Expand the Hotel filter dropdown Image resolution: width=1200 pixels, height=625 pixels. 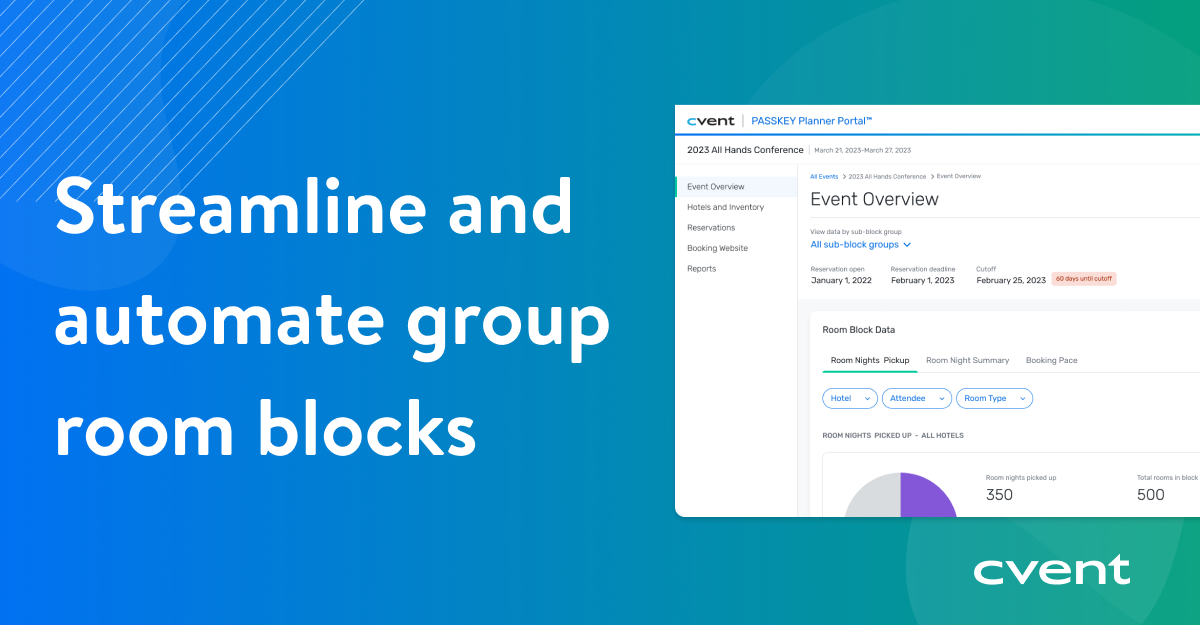(x=849, y=398)
